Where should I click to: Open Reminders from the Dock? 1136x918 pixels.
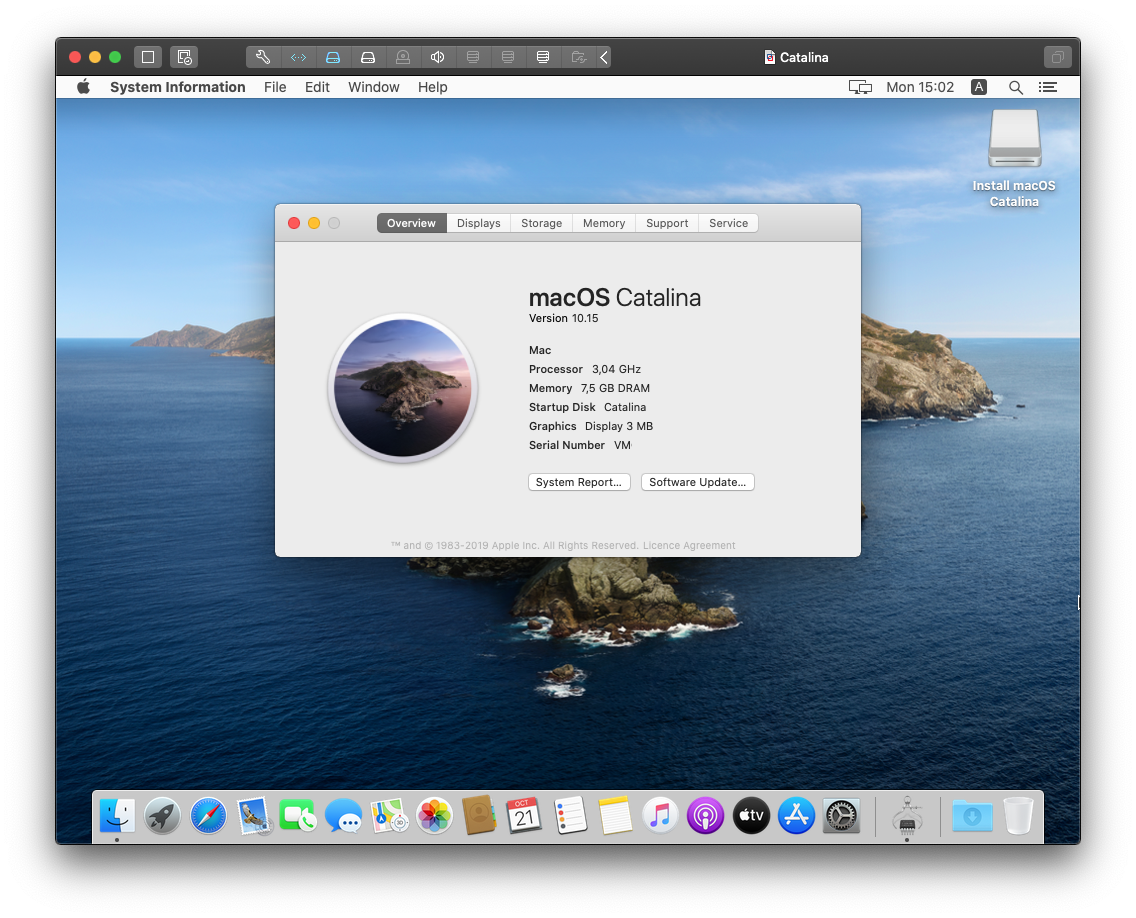point(570,816)
